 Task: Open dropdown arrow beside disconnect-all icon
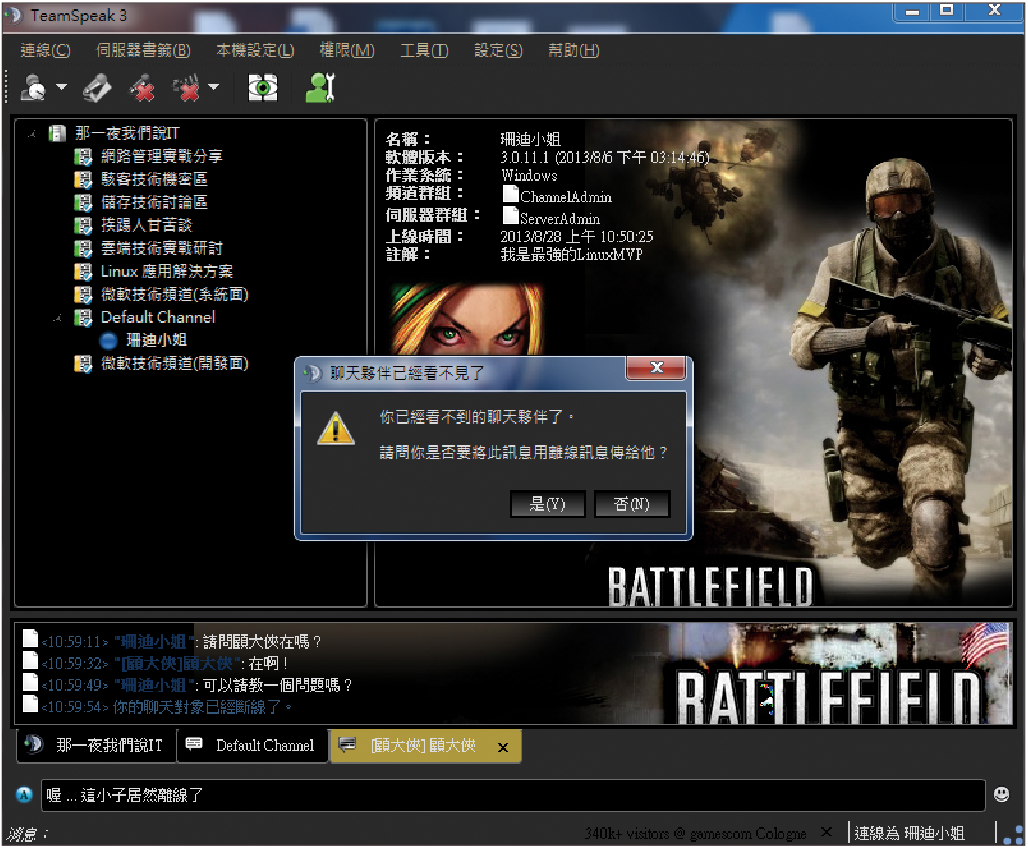coord(214,87)
